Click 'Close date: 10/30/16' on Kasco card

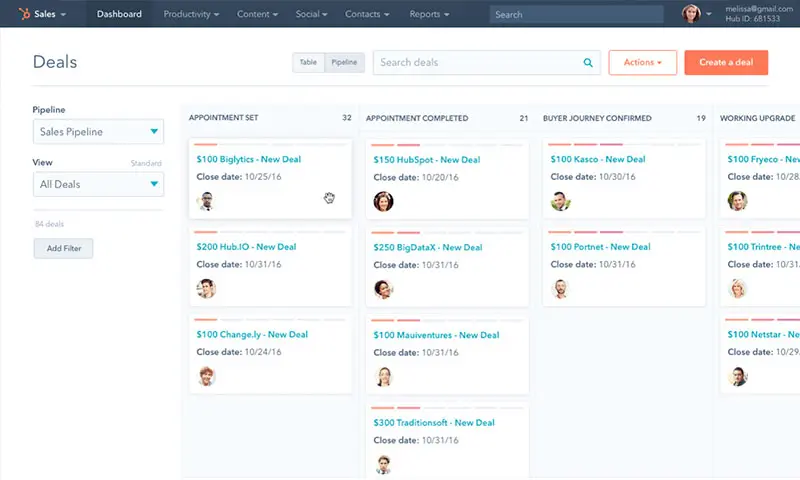(593, 176)
